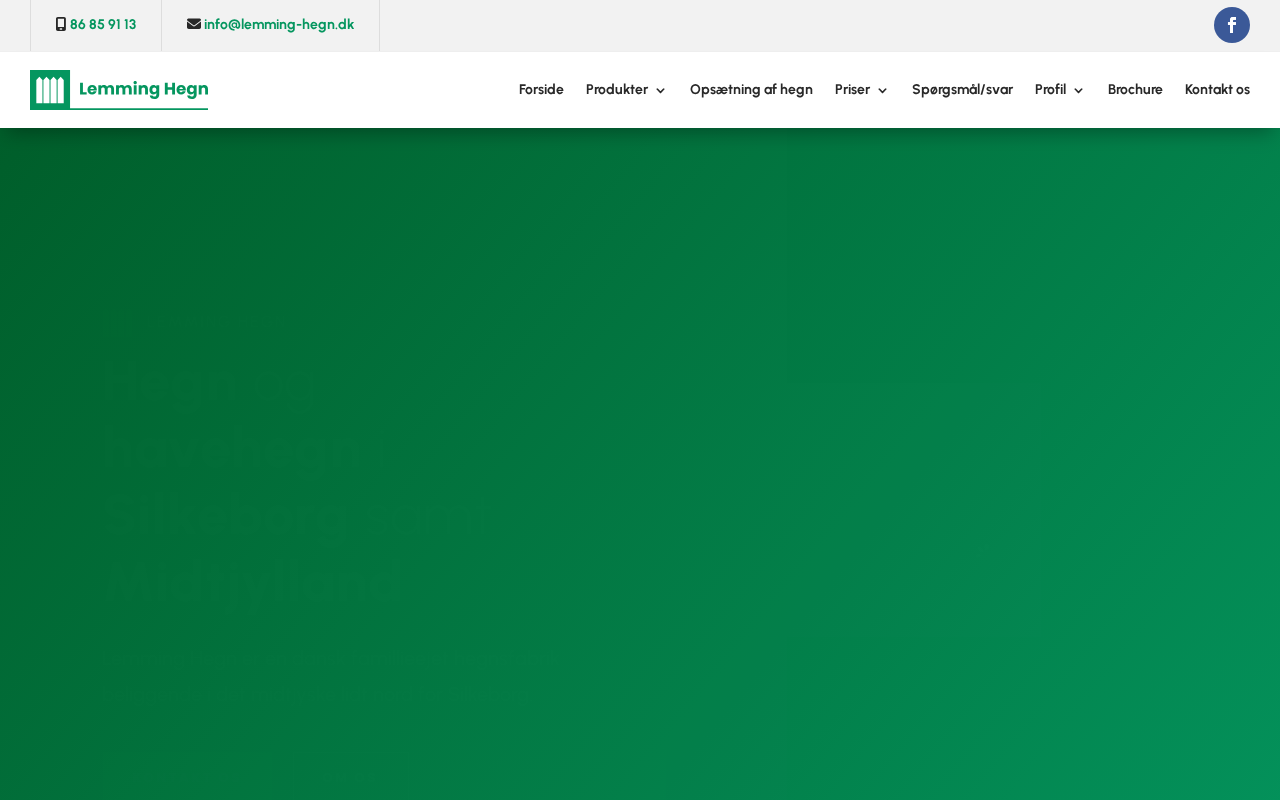Open the Profil menu item
Viewport: 1280px width, 800px height.
coord(1050,90)
